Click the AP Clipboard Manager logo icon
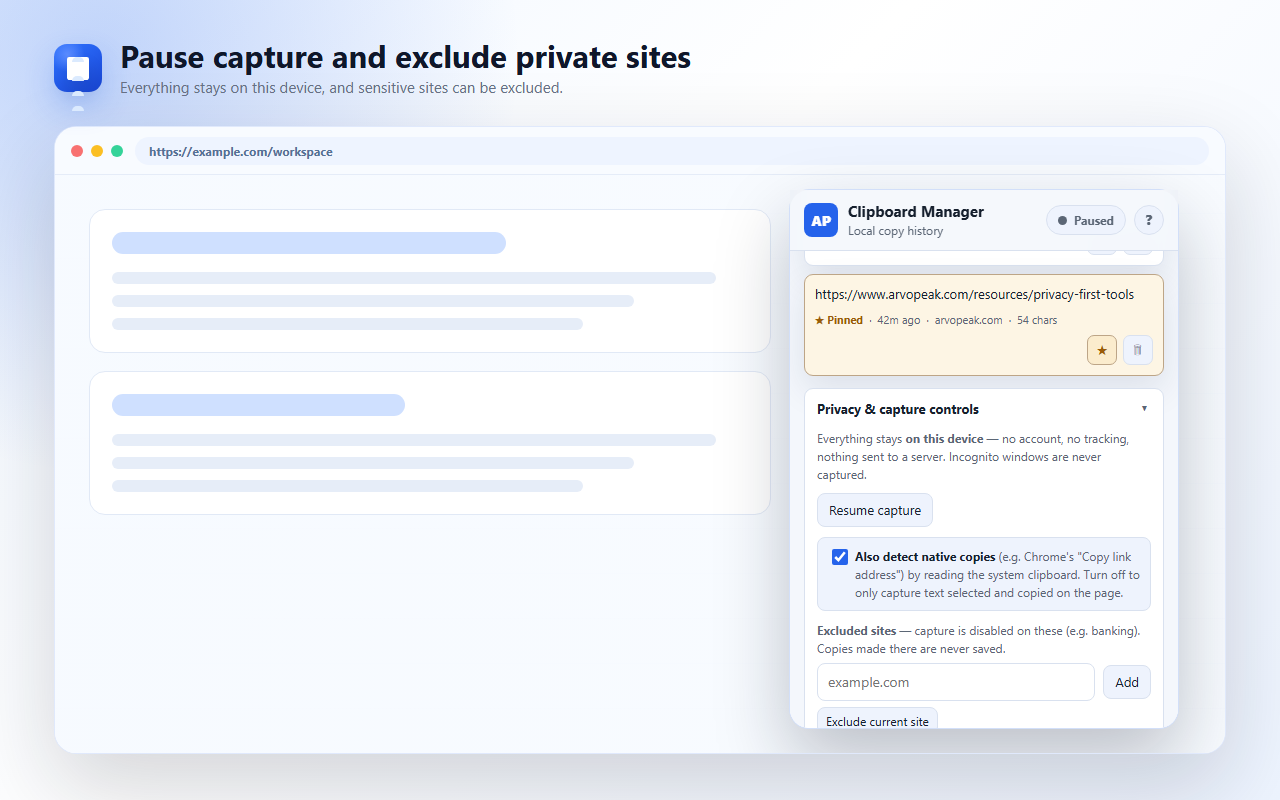1280x800 pixels. (x=821, y=220)
